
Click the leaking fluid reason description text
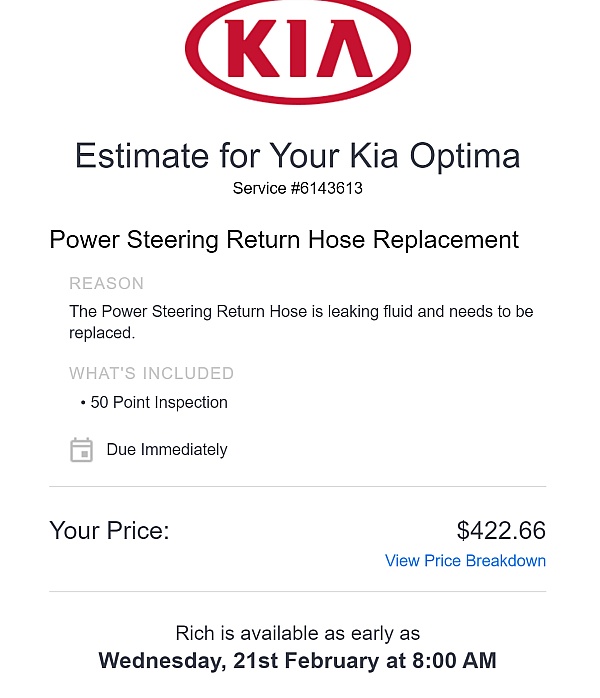pos(301,322)
